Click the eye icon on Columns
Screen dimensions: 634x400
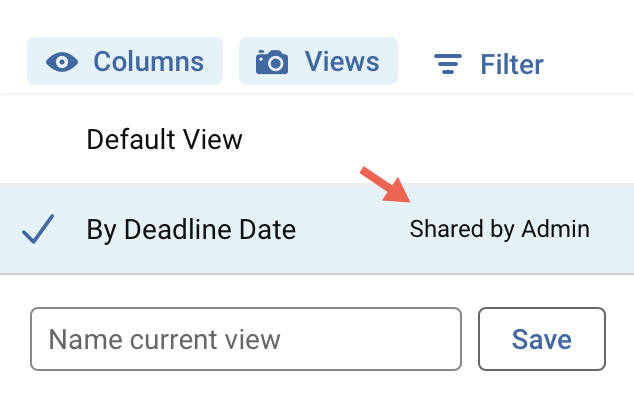pyautogui.click(x=63, y=62)
